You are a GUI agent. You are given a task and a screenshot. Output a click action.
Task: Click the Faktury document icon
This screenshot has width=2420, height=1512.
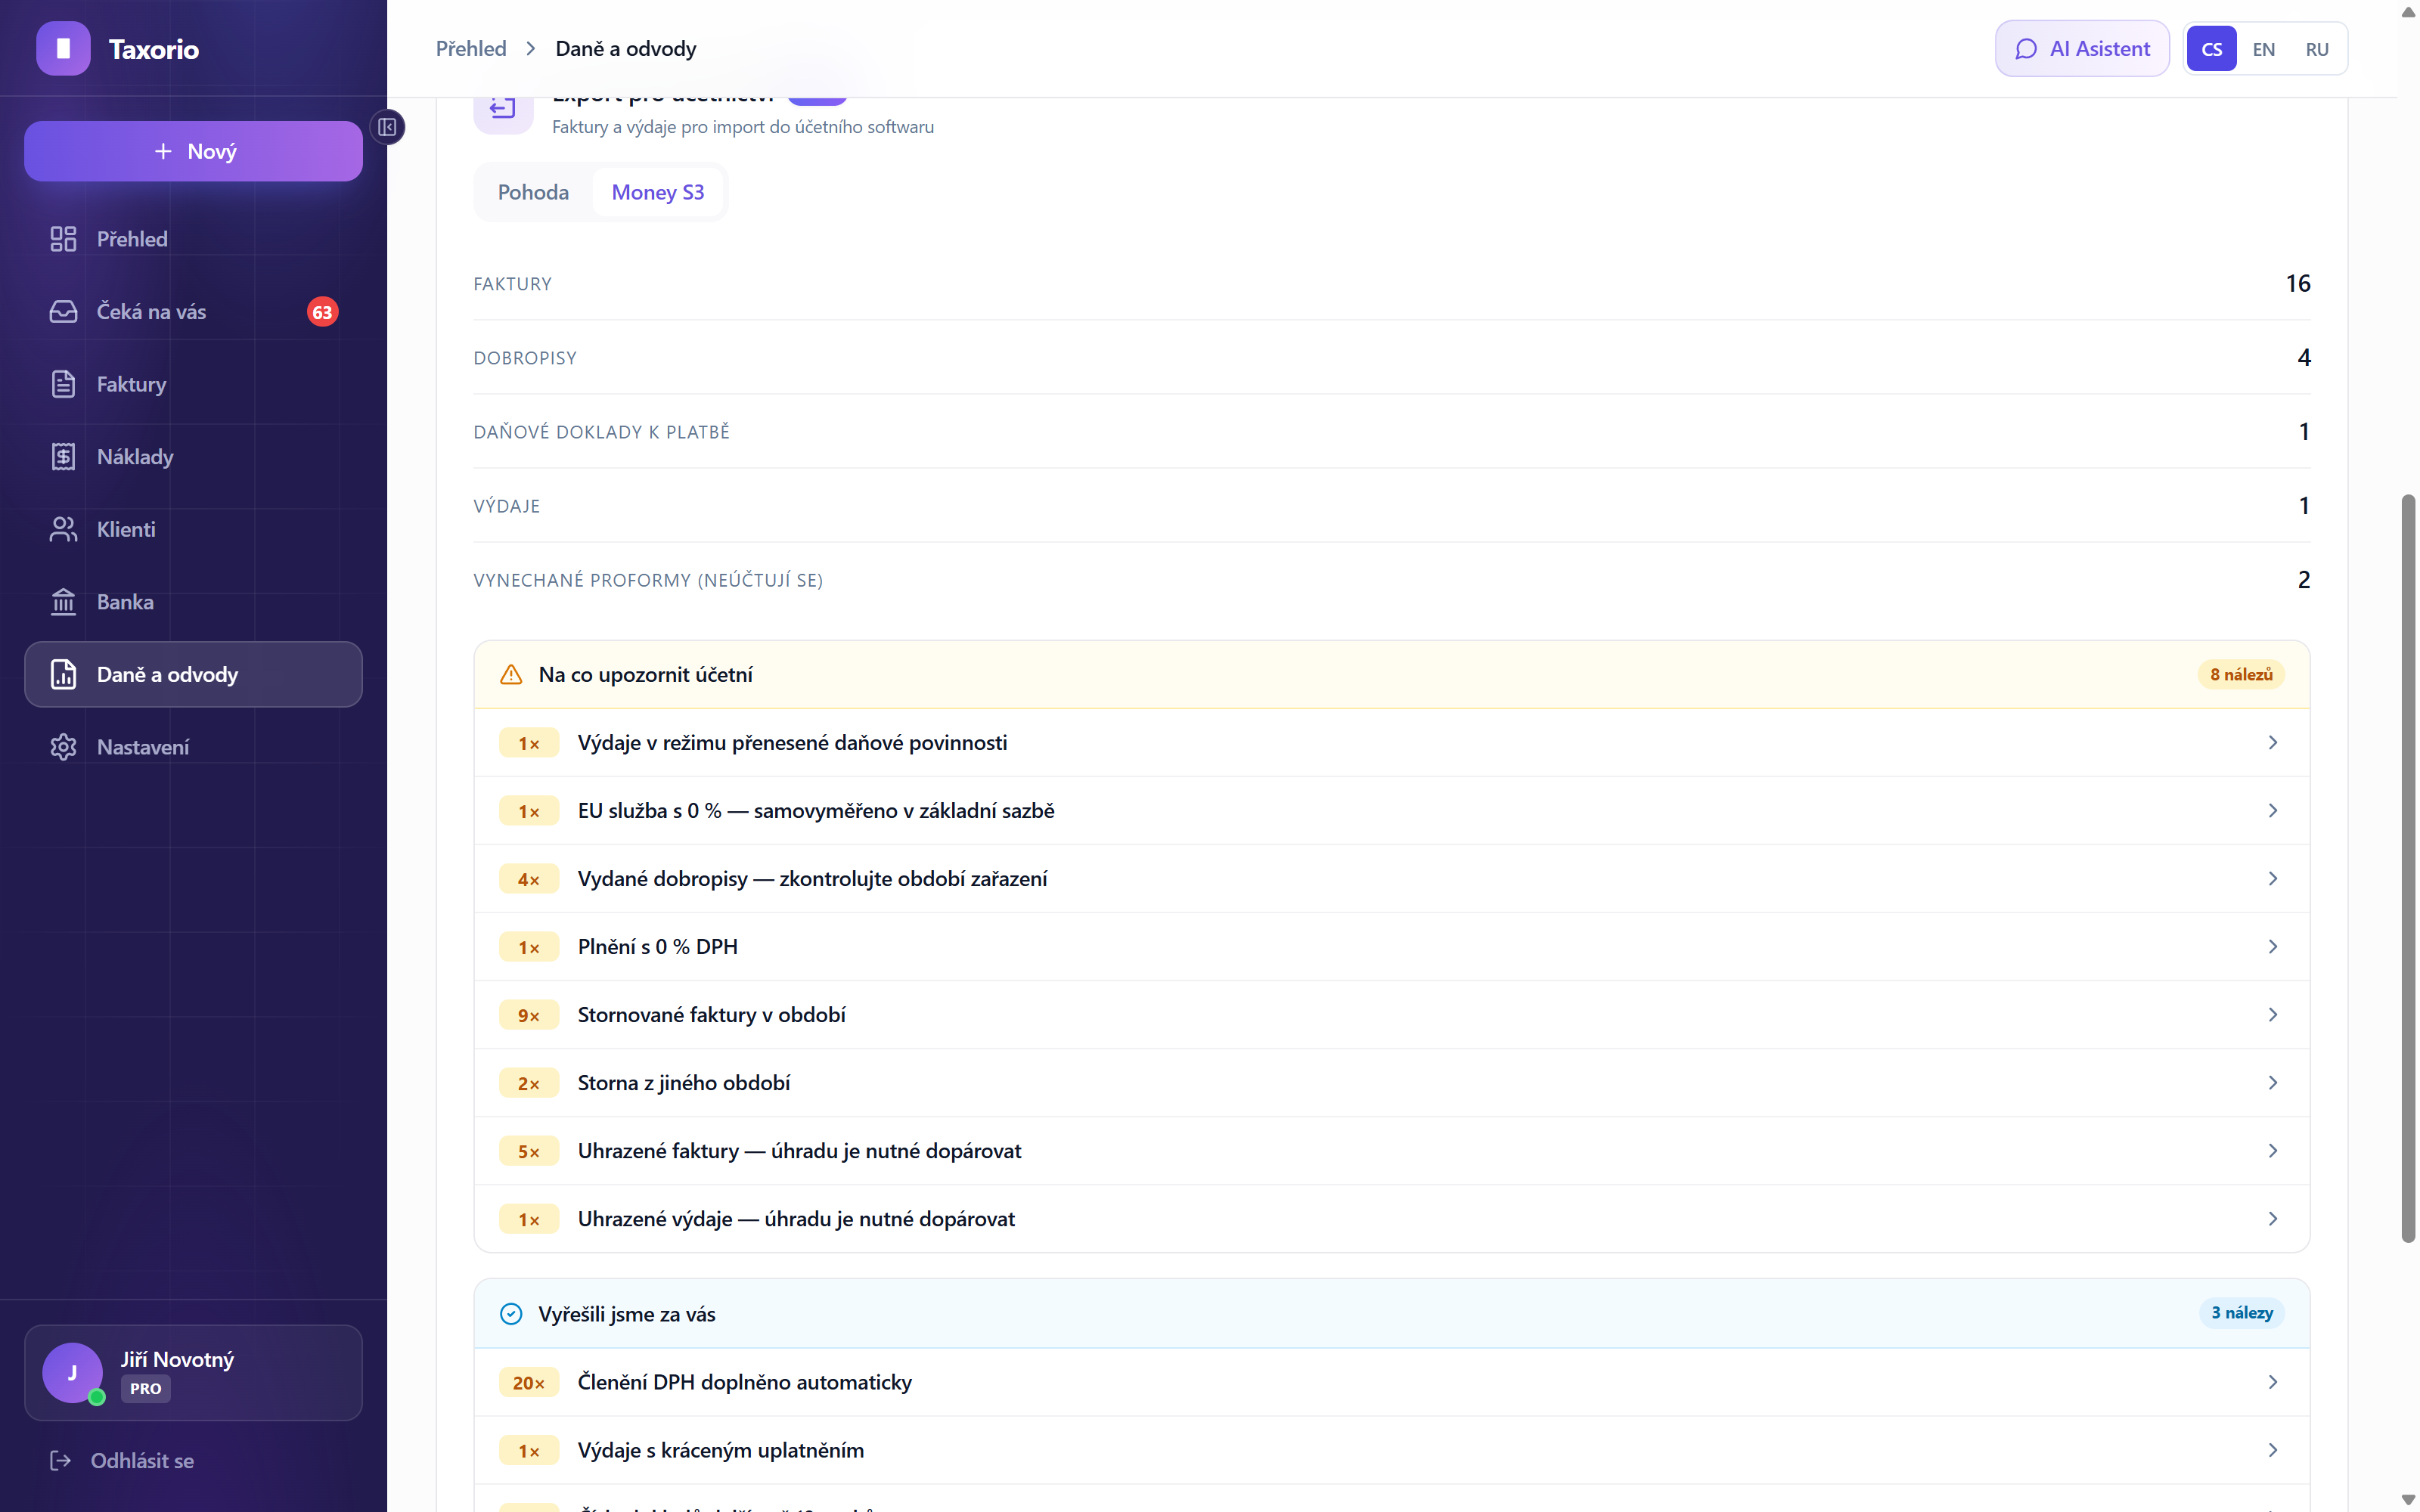pyautogui.click(x=63, y=384)
